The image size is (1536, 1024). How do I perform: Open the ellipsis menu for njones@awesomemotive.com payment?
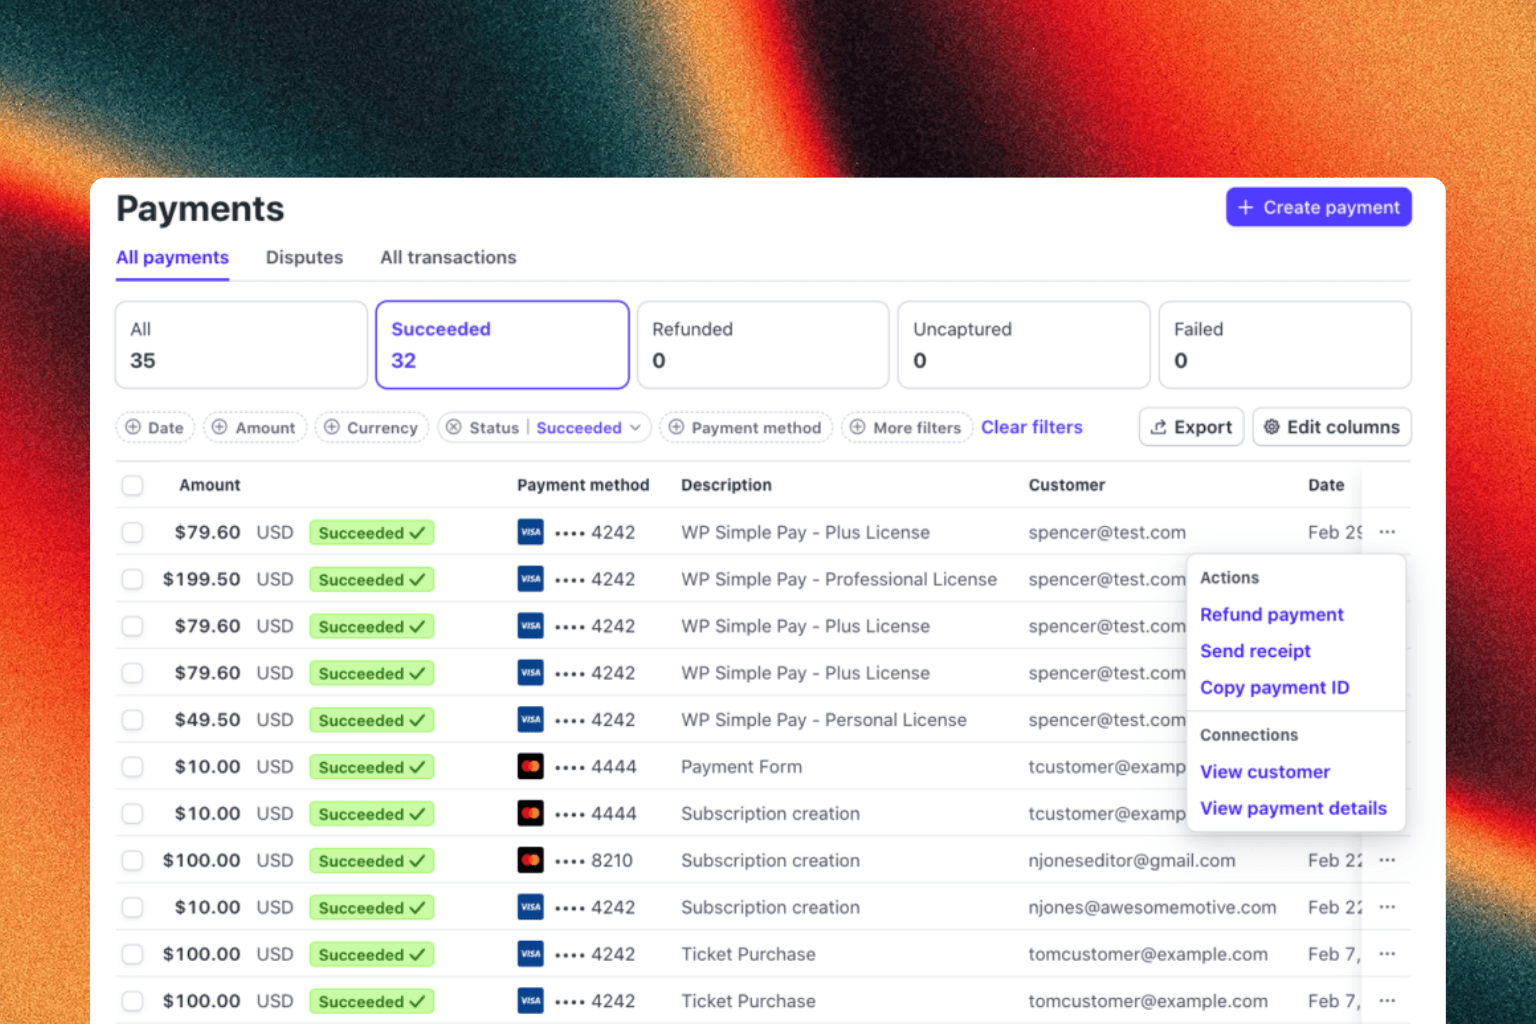1387,907
